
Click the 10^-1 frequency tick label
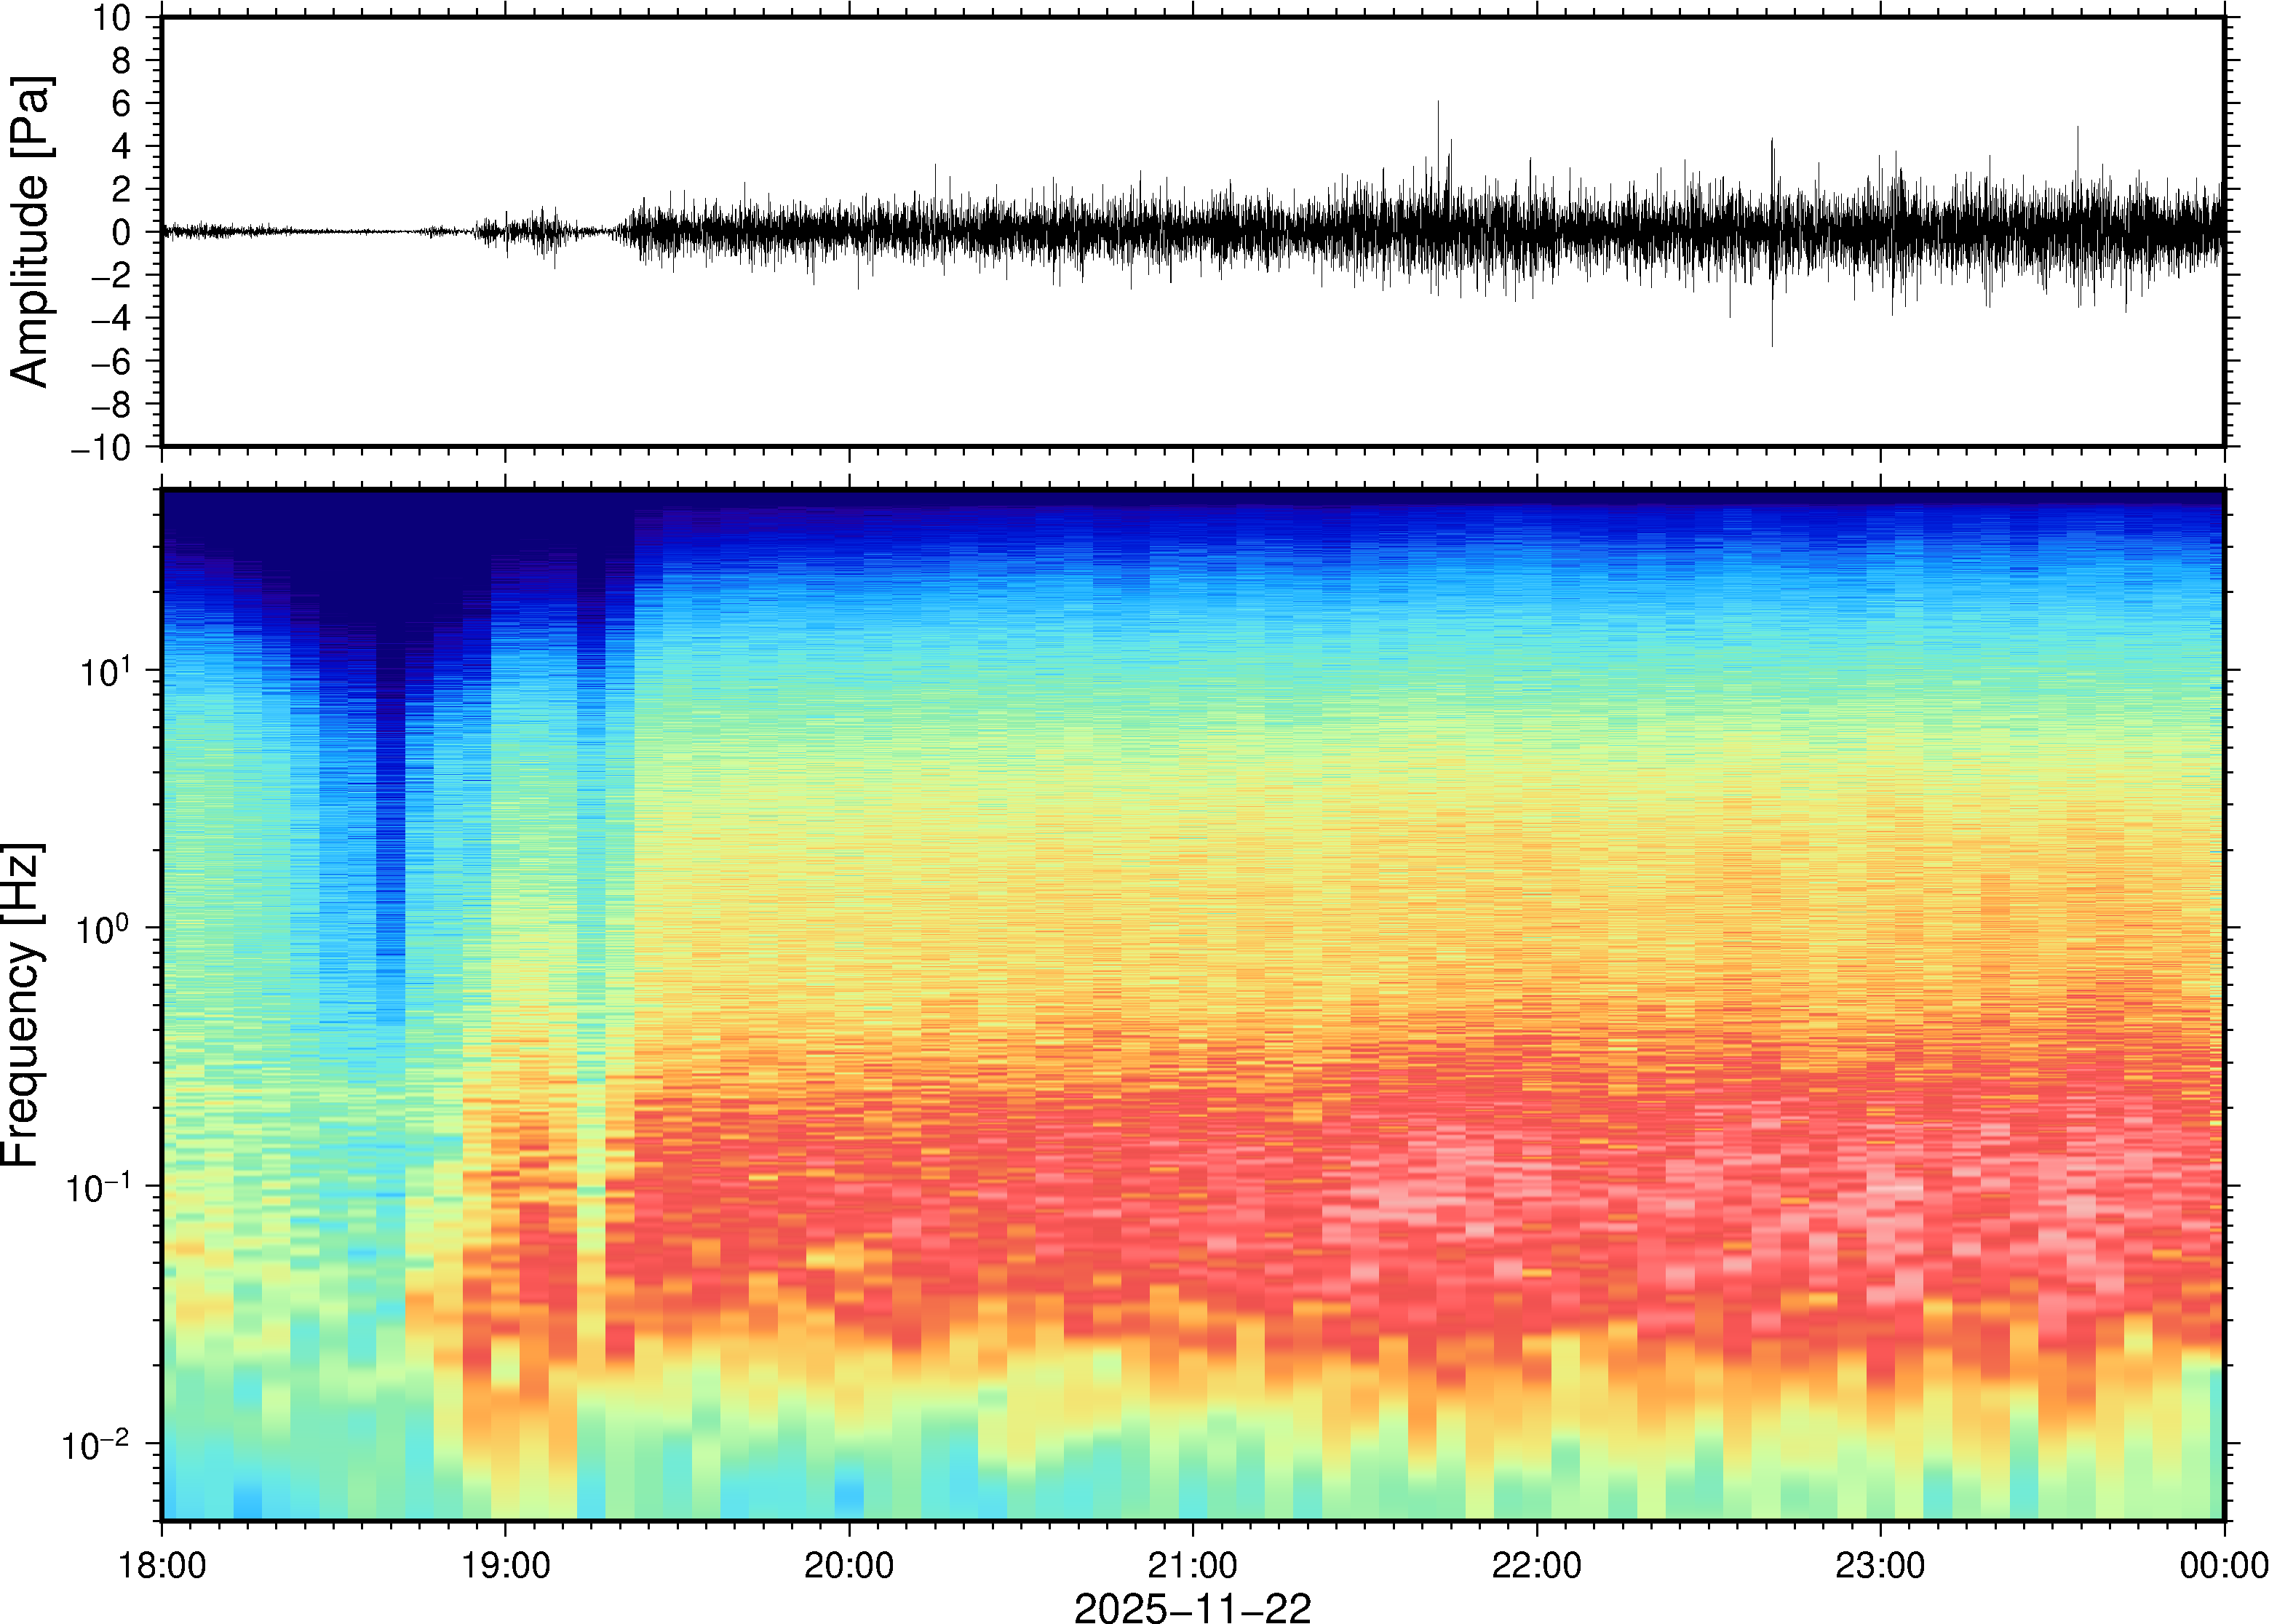click(98, 1187)
